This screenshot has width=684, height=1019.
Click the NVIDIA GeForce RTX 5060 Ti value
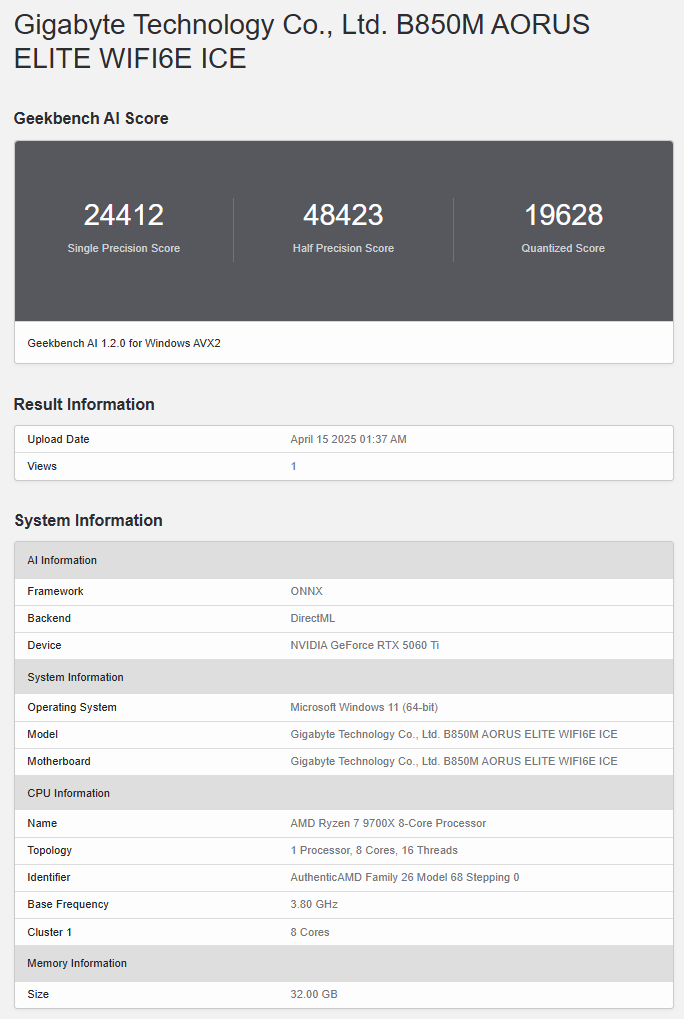pos(364,645)
